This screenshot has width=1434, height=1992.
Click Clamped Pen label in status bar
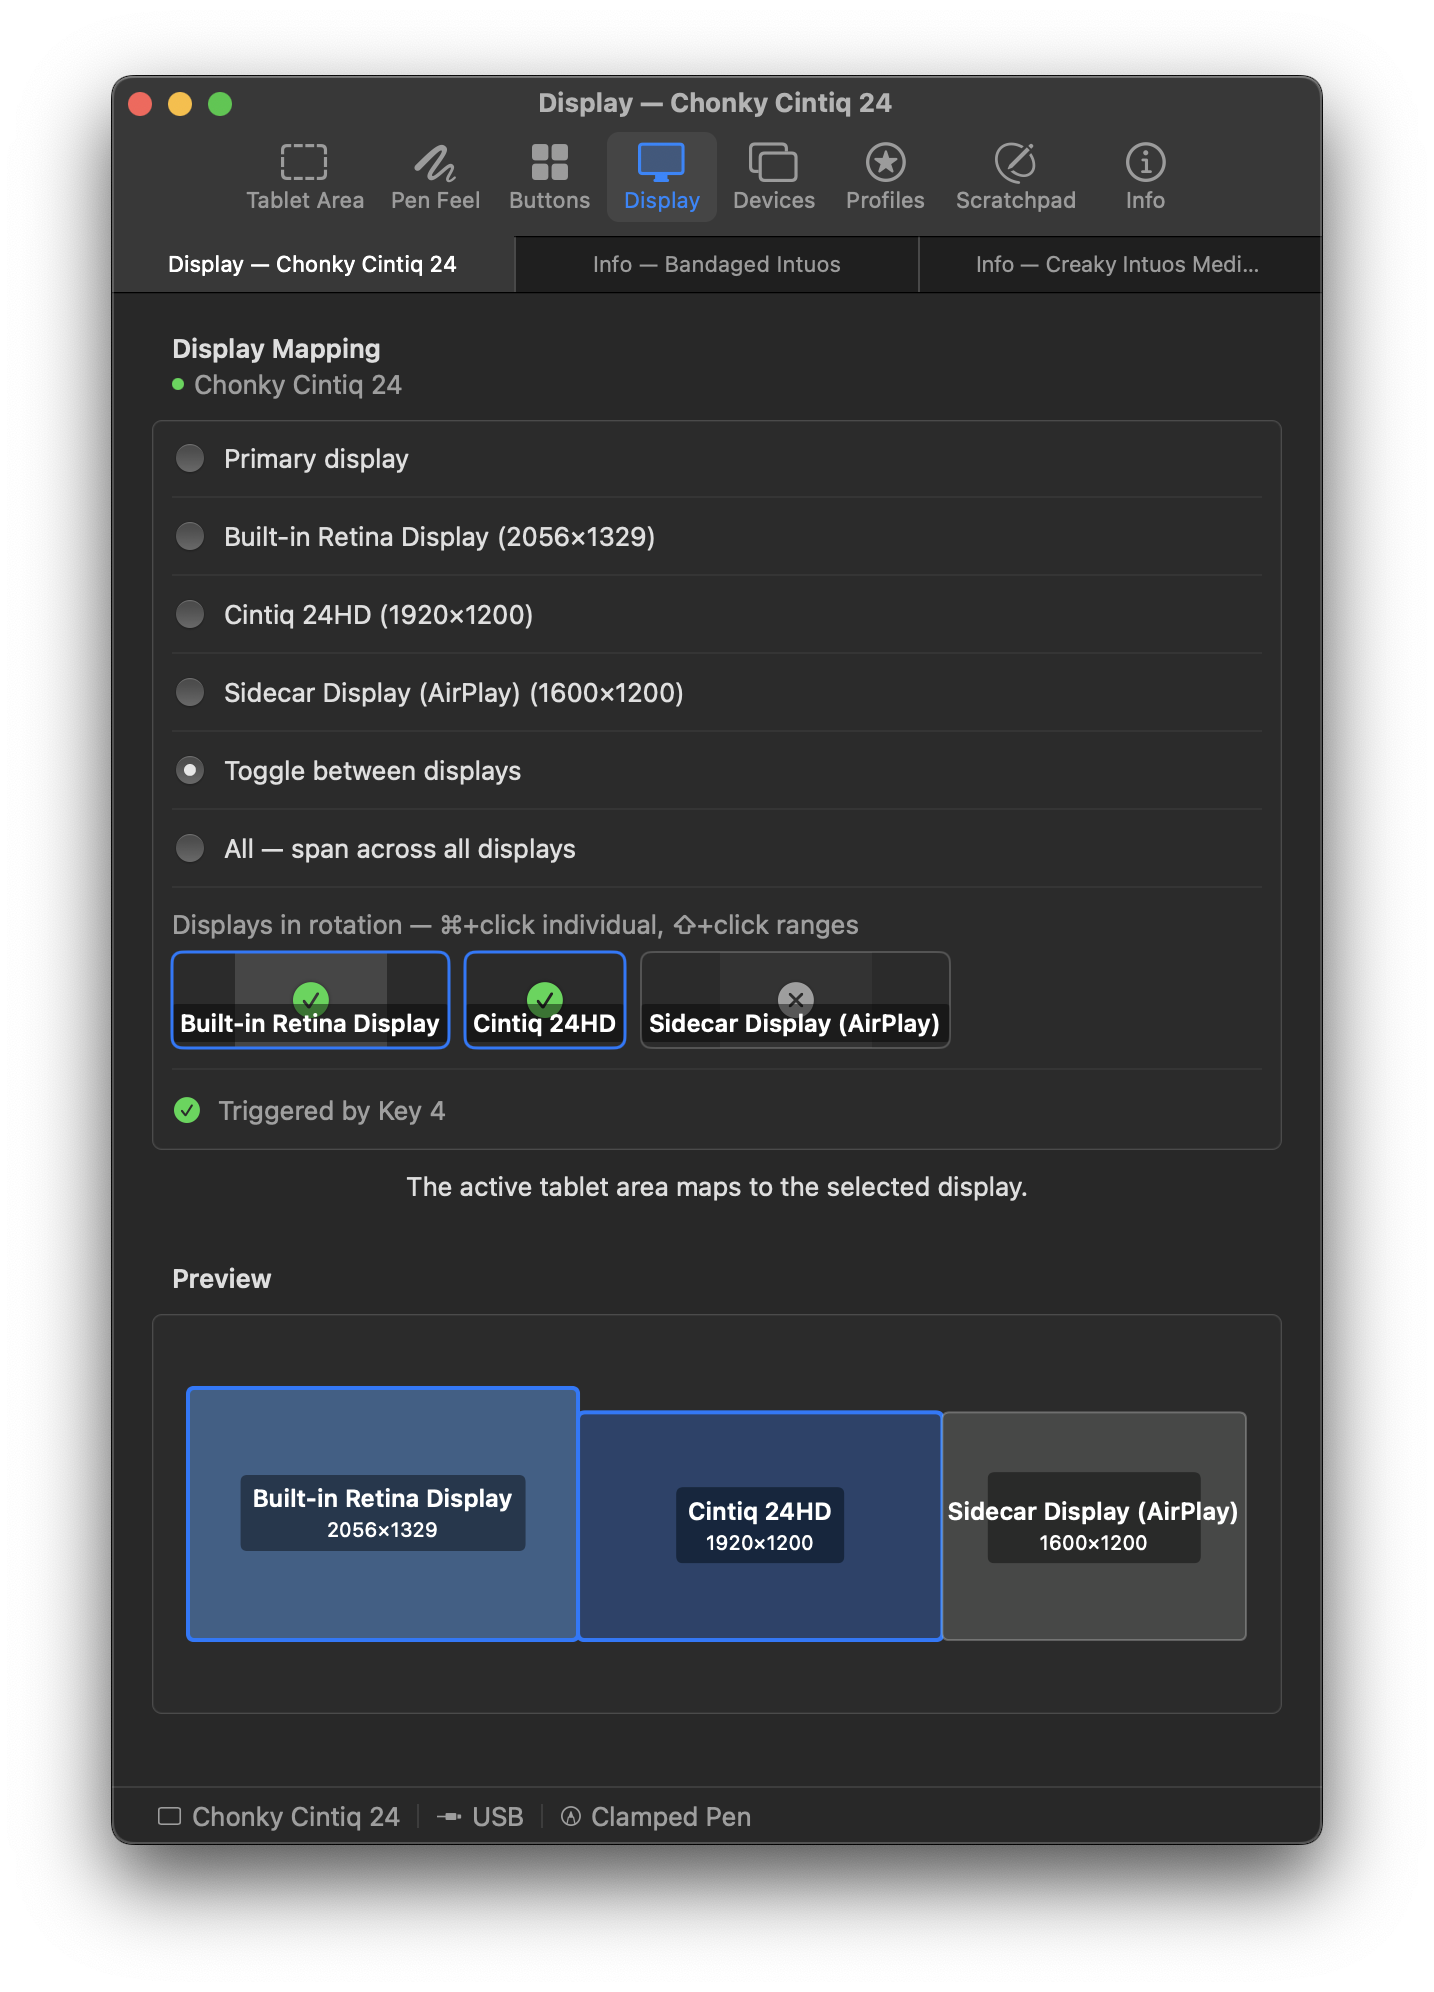point(671,1816)
